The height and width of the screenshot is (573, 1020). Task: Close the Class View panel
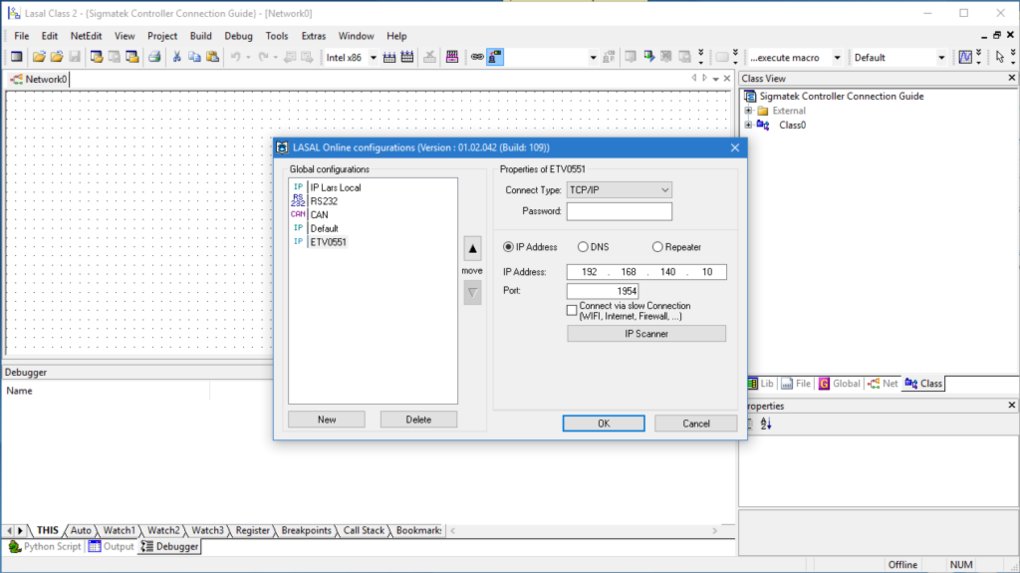1012,78
